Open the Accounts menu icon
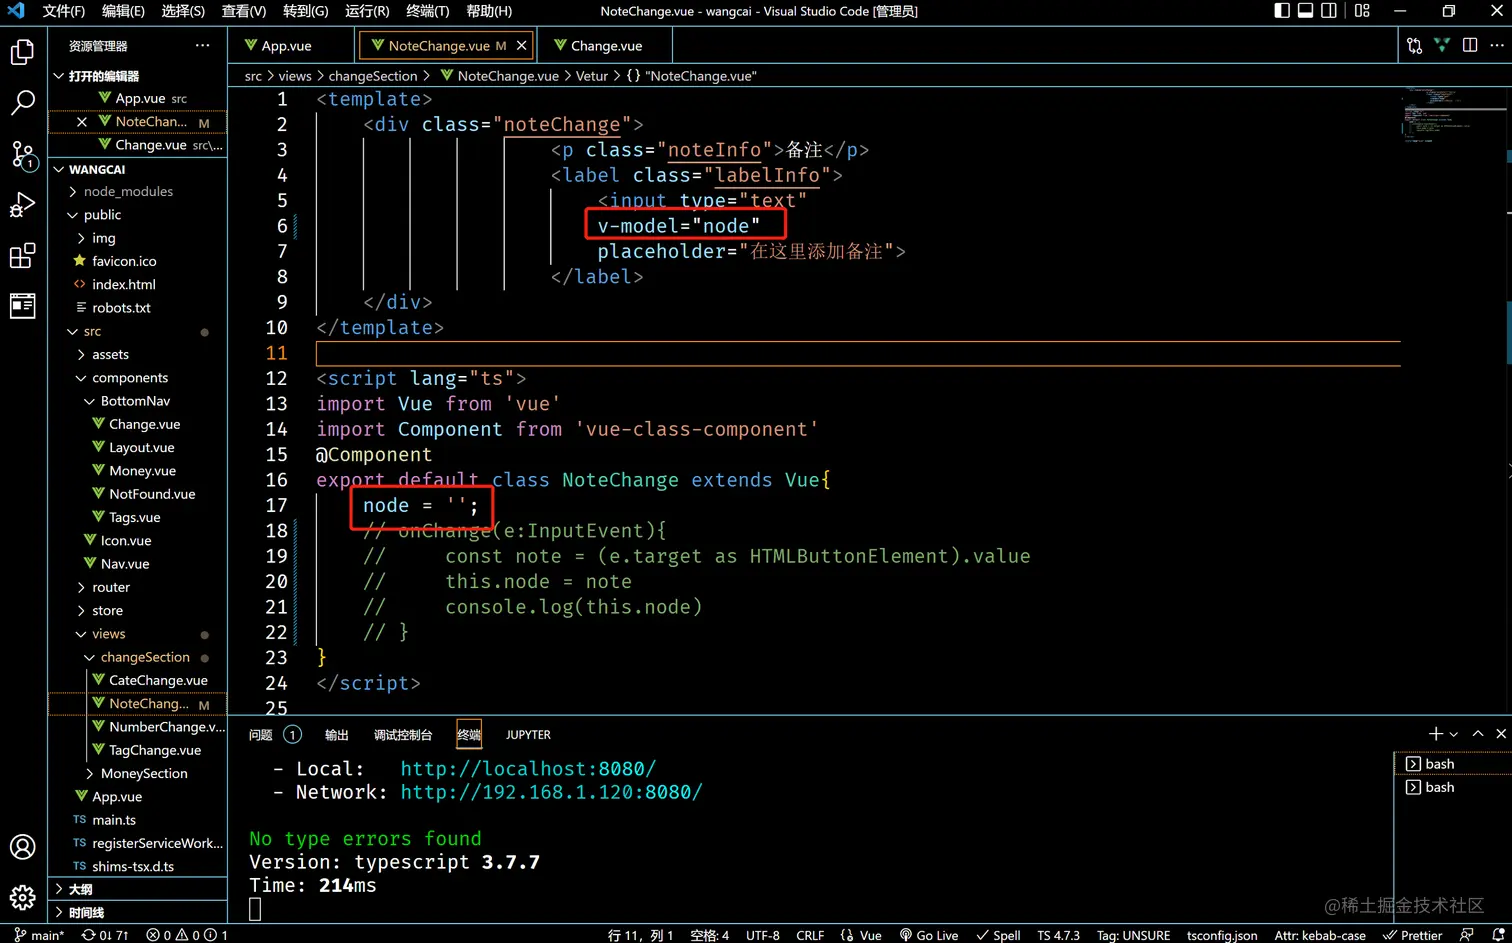Screen dimensions: 1512x943 (x=22, y=847)
